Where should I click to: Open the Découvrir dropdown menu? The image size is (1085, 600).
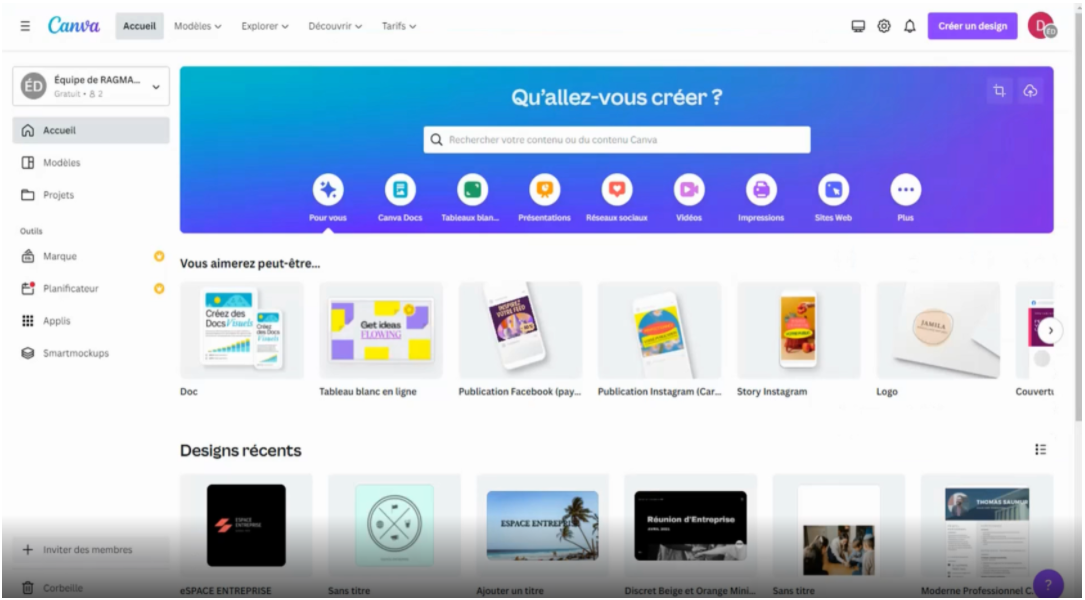point(335,26)
